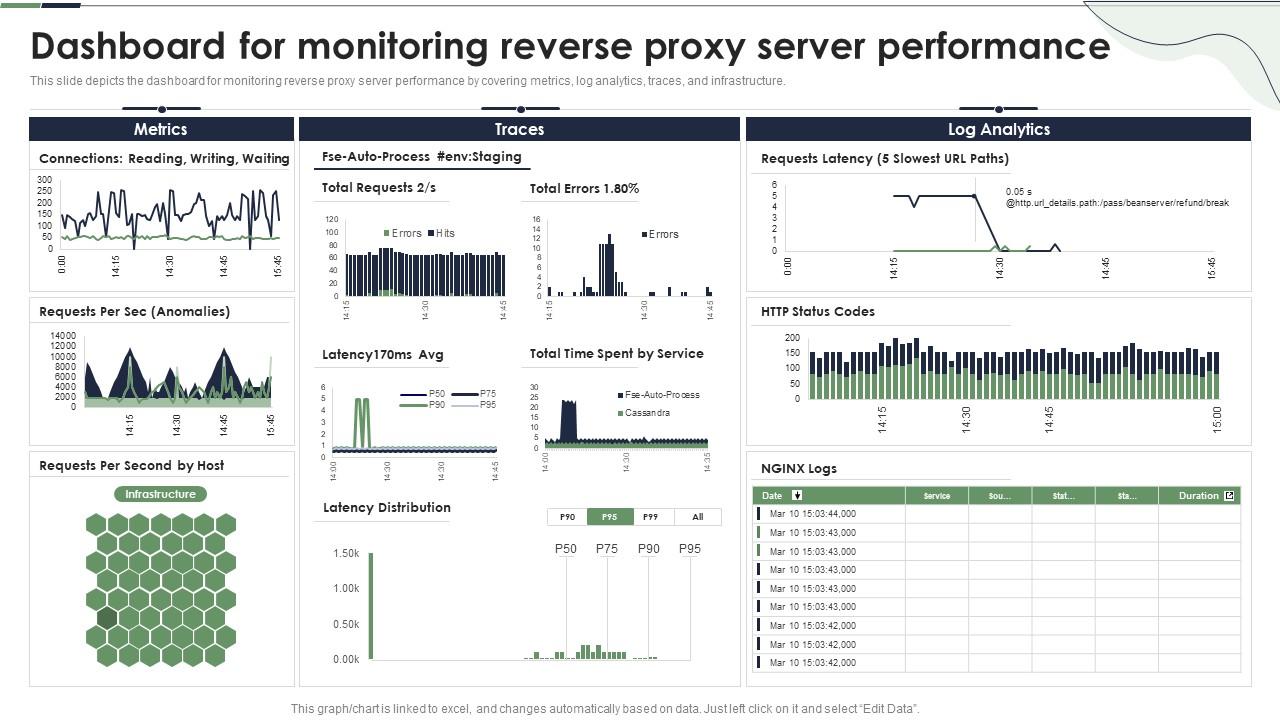The image size is (1280, 720).
Task: Select the Fse-Auto-Process #env:Staging label
Action: click(x=422, y=157)
